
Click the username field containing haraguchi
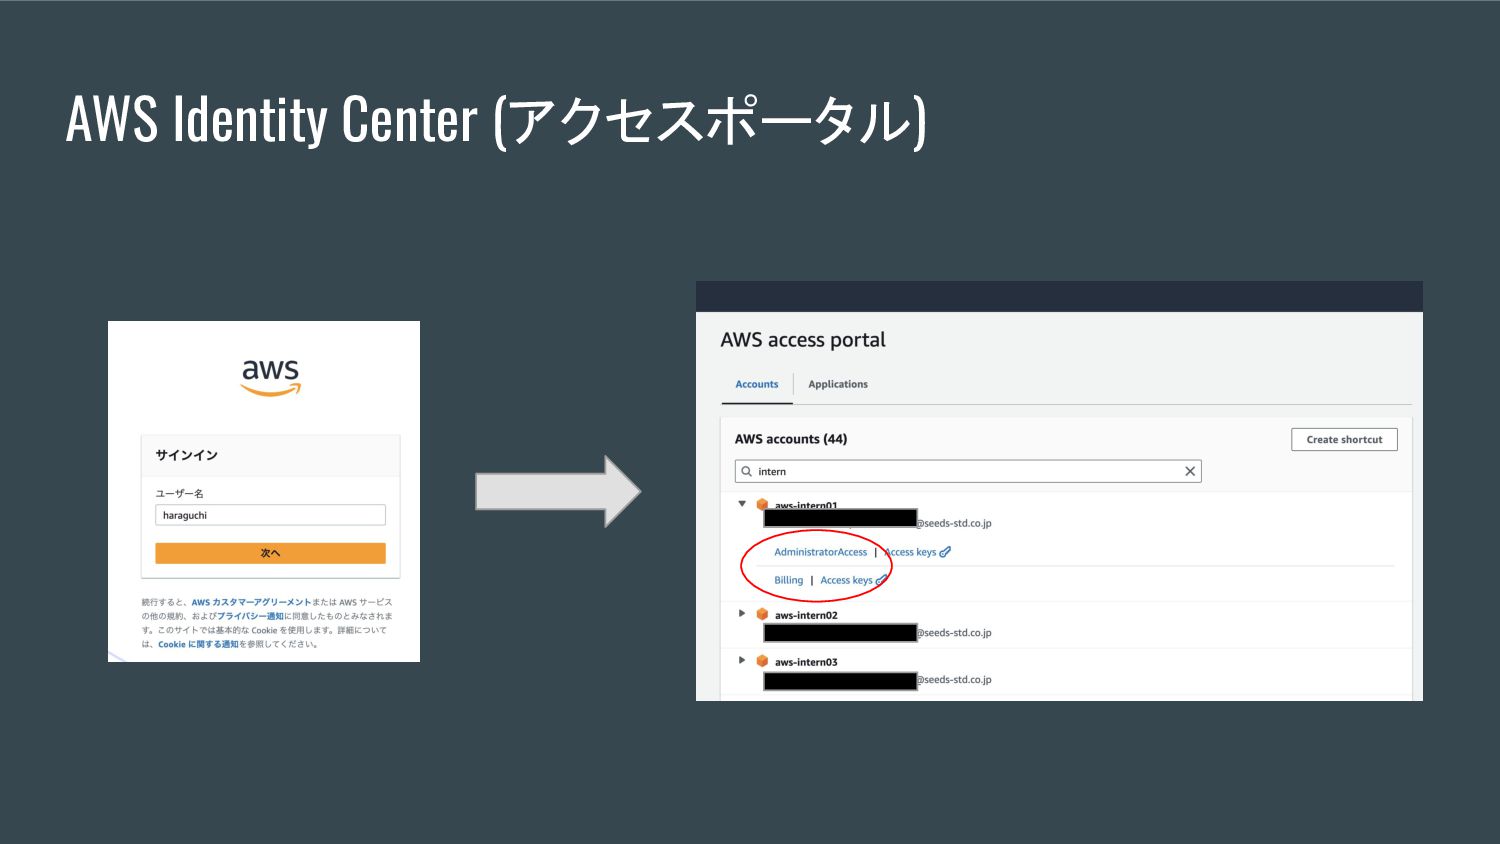270,515
